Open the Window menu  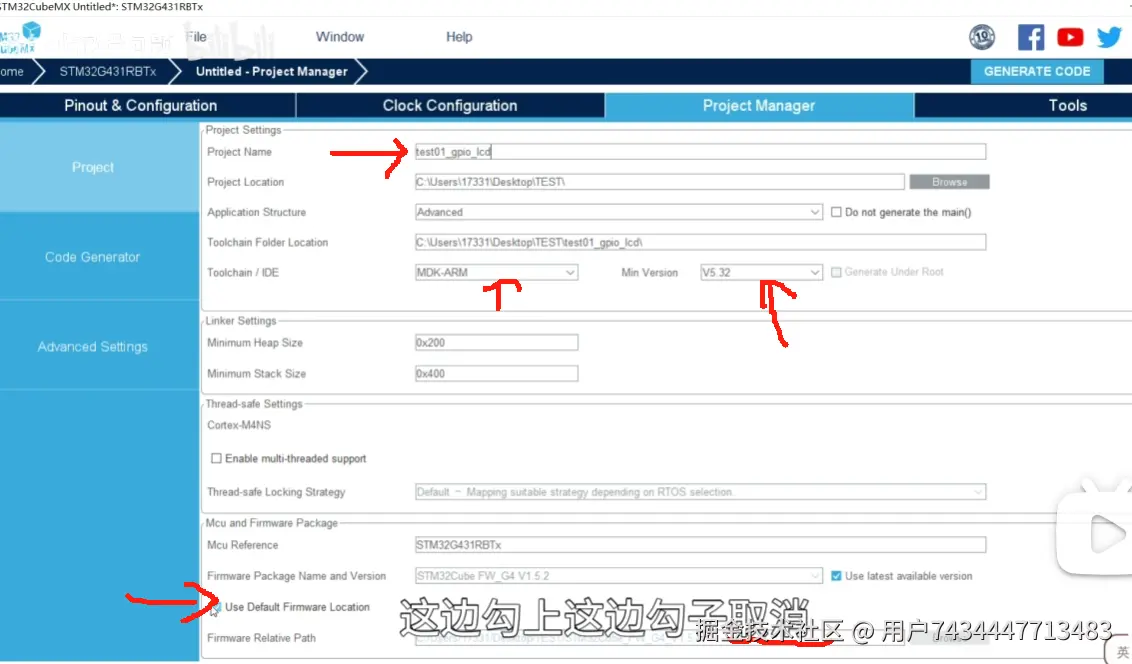pos(340,37)
